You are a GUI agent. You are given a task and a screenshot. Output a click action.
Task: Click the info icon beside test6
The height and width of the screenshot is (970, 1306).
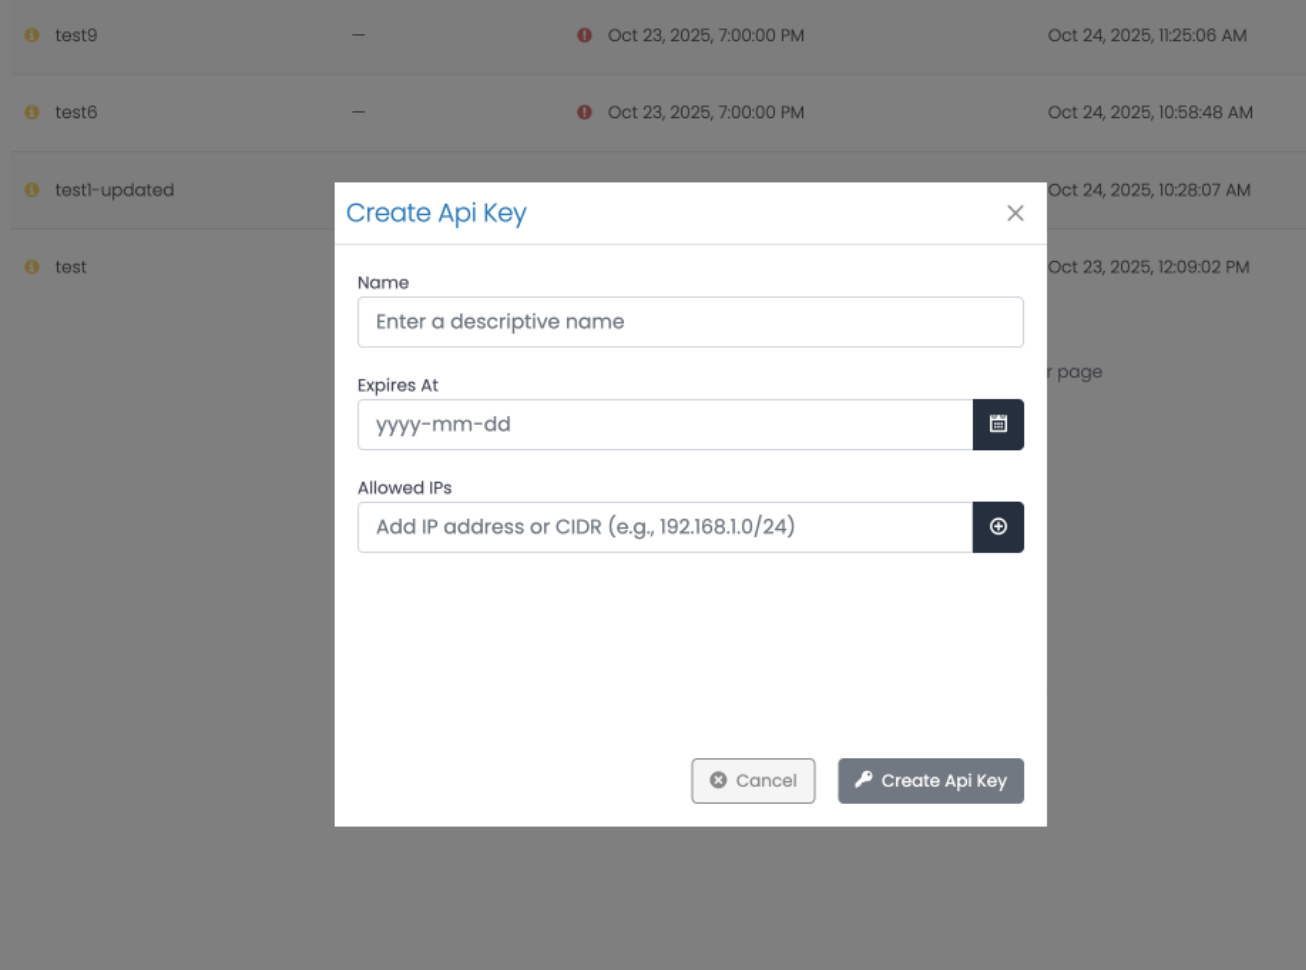pos(31,112)
